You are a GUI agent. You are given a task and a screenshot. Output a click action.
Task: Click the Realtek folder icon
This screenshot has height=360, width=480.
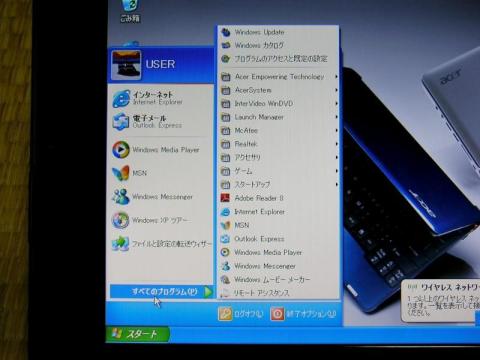tap(226, 144)
